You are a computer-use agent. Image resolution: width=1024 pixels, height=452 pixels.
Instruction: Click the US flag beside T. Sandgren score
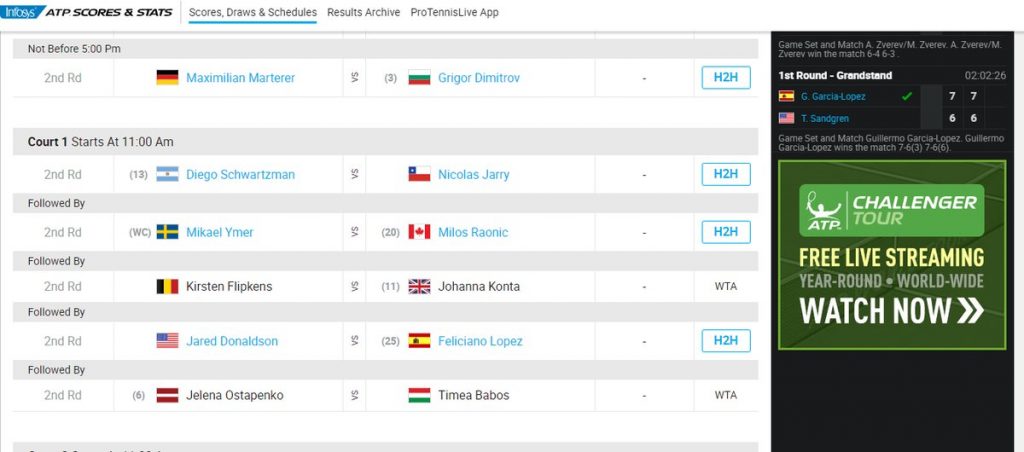pyautogui.click(x=786, y=118)
